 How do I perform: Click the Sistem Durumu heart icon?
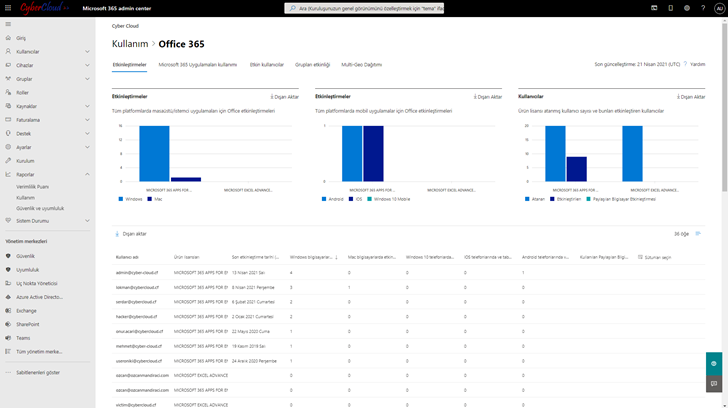(8, 220)
